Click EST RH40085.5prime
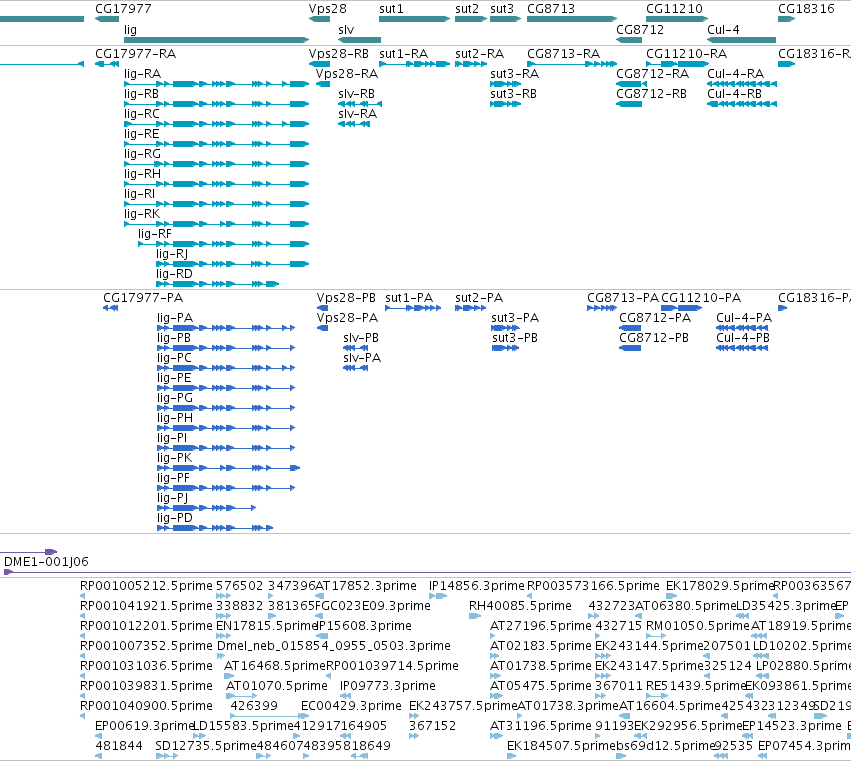The height and width of the screenshot is (761, 851). click(x=520, y=605)
